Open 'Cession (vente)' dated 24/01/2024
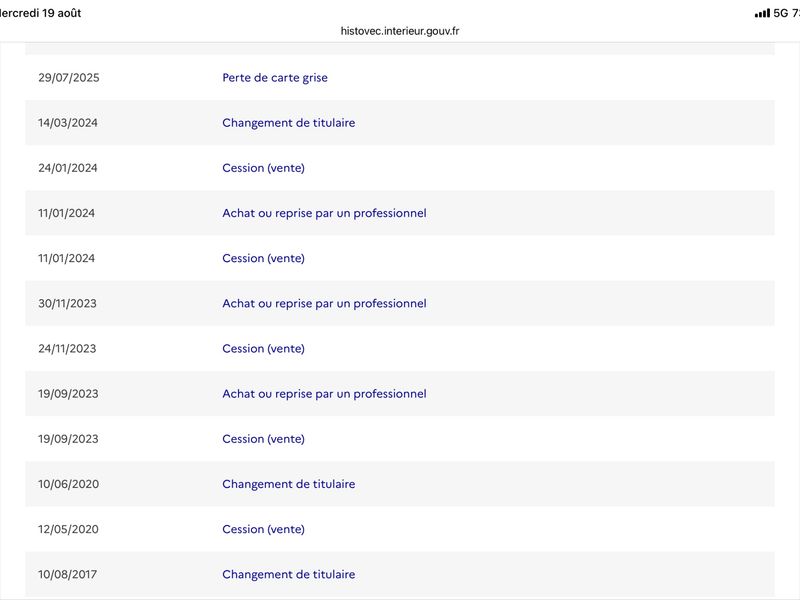This screenshot has width=800, height=600. (263, 168)
